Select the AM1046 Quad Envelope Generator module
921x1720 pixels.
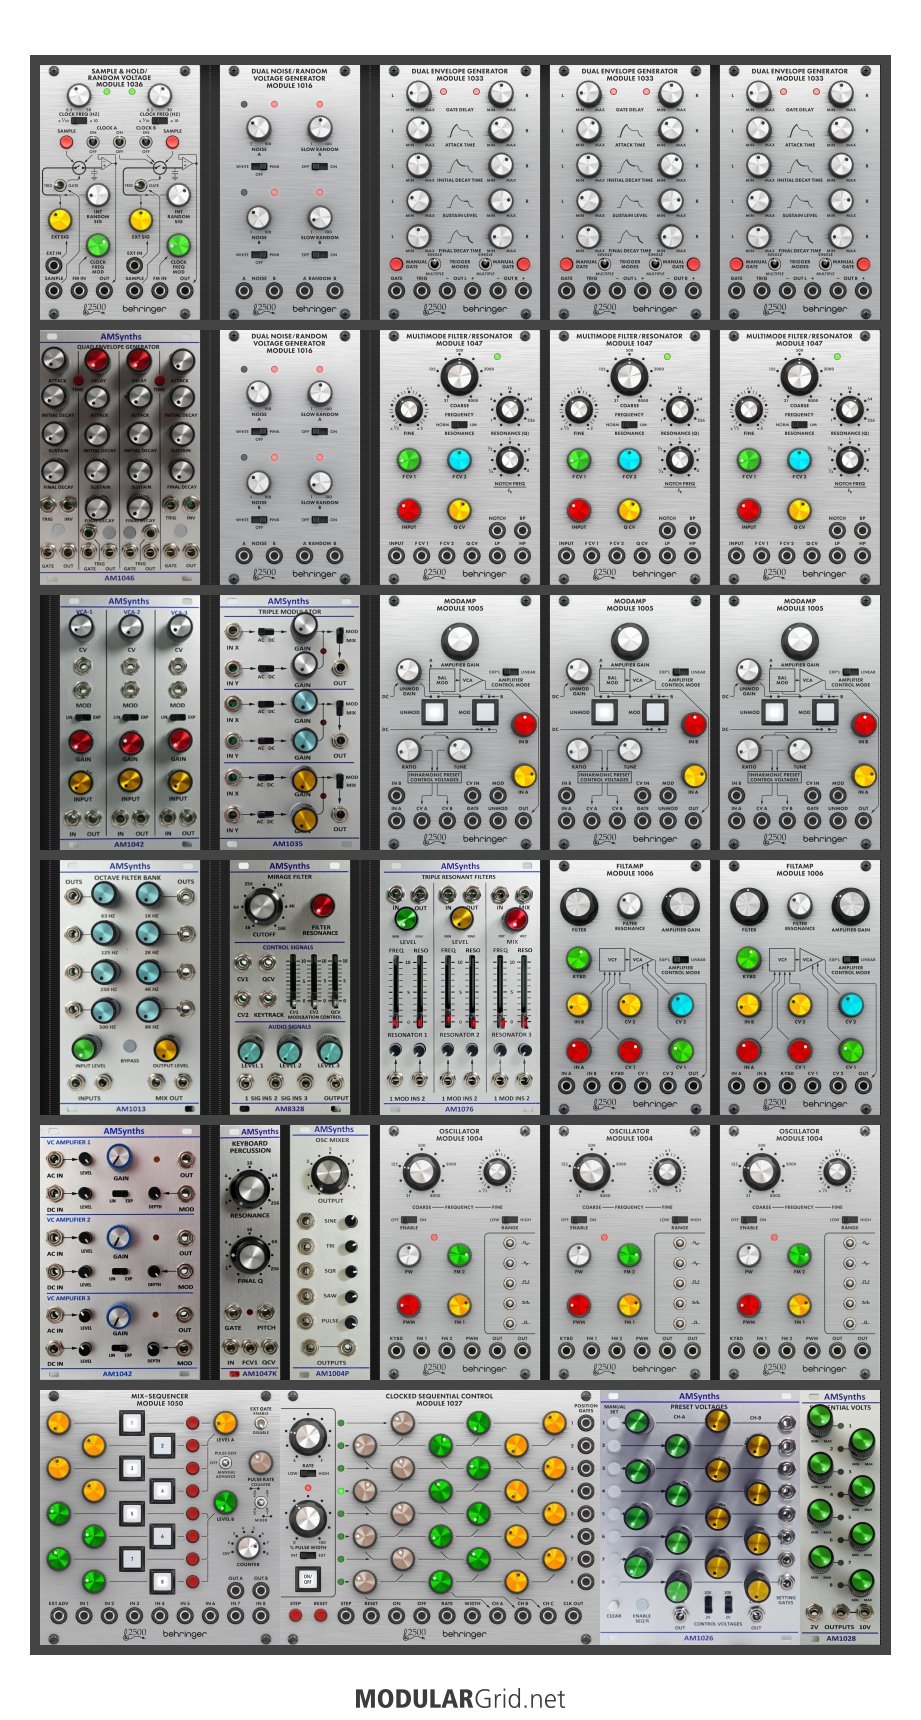click(x=120, y=457)
